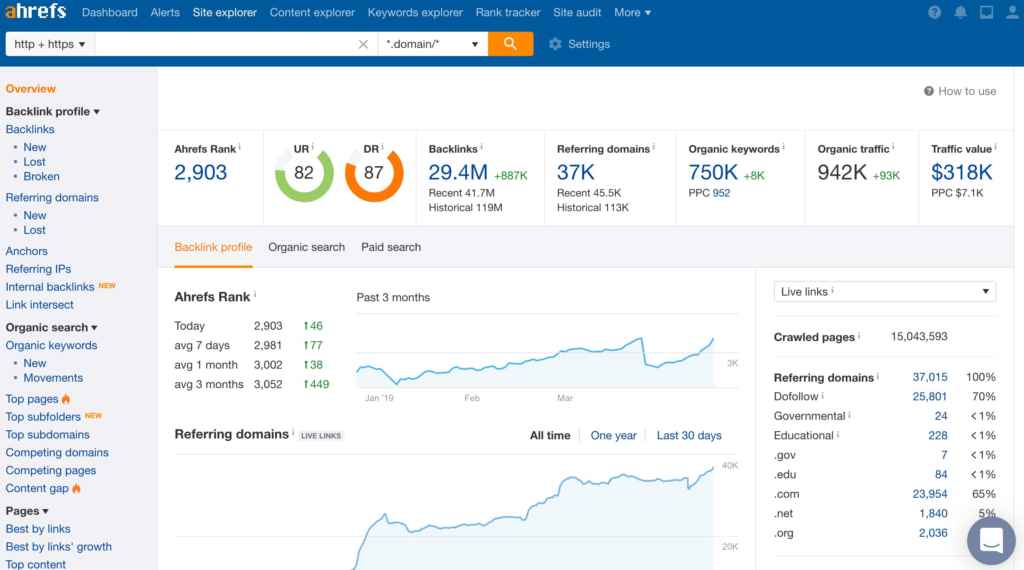This screenshot has width=1024, height=570.
Task: Click the flame icon next to Content gap
Action: [x=76, y=488]
